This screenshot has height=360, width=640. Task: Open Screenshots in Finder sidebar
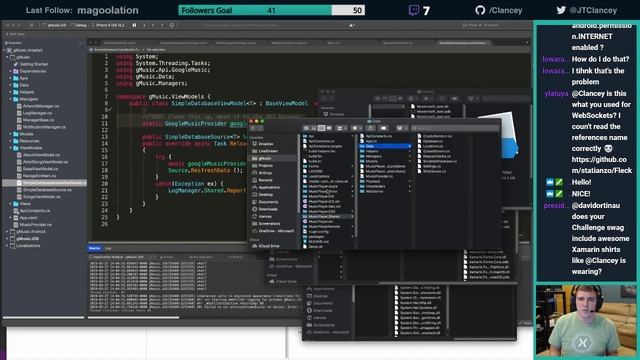coord(269,224)
